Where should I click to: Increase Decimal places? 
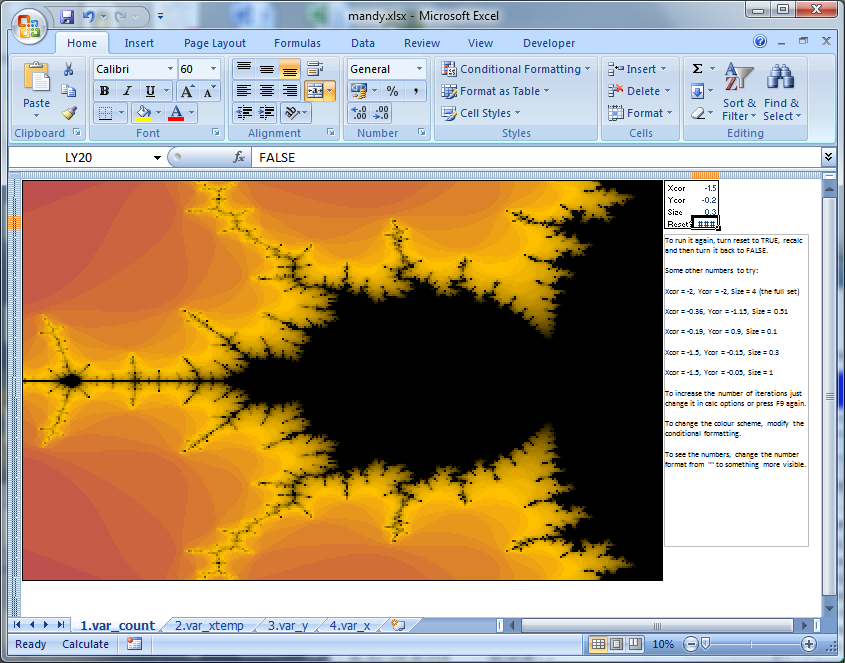pyautogui.click(x=359, y=113)
